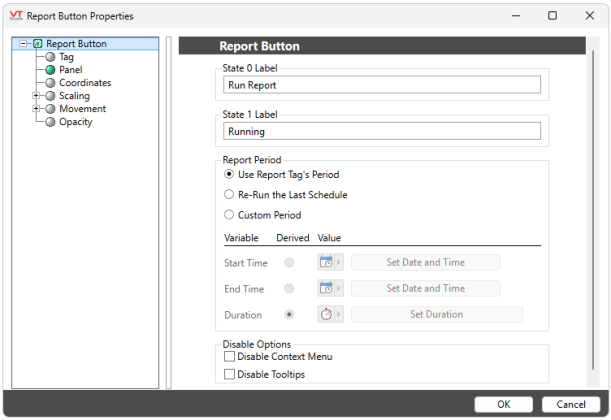Collapse the Report Button tree root
611x420 pixels.
tap(23, 44)
